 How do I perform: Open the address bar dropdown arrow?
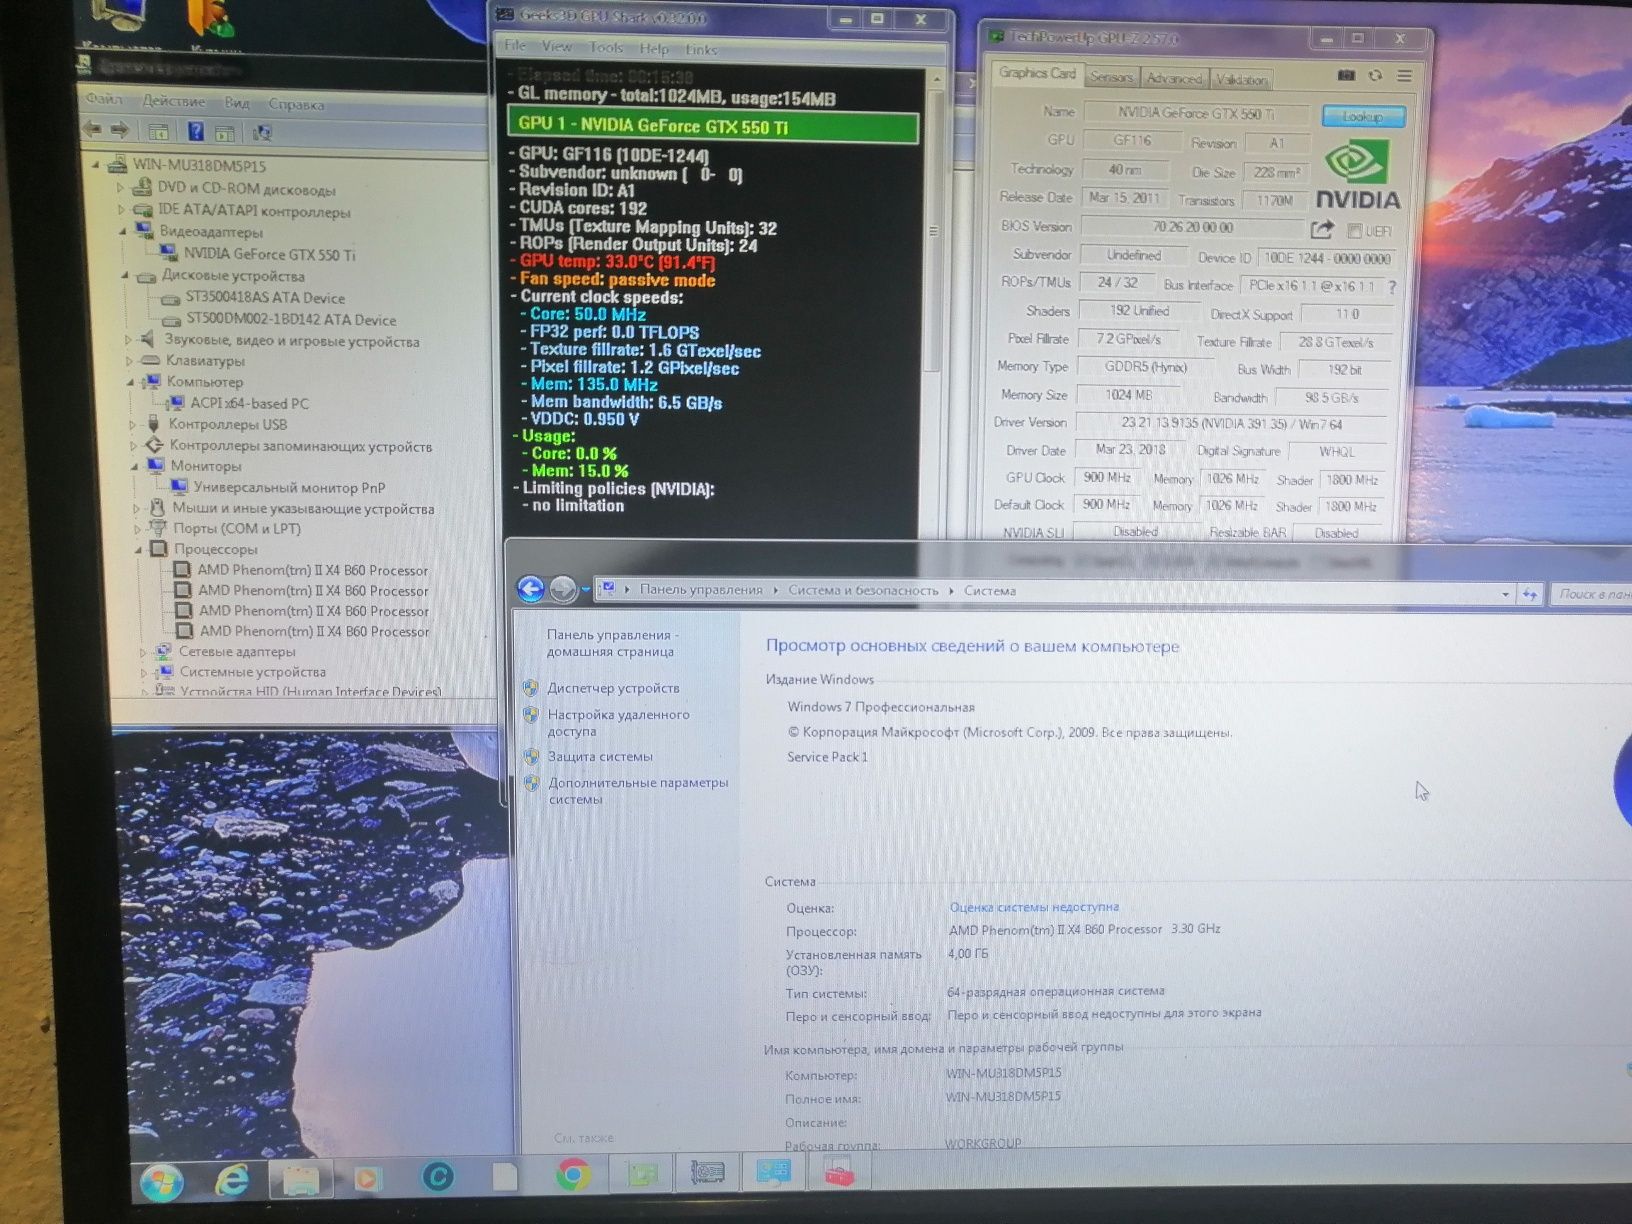[1506, 594]
